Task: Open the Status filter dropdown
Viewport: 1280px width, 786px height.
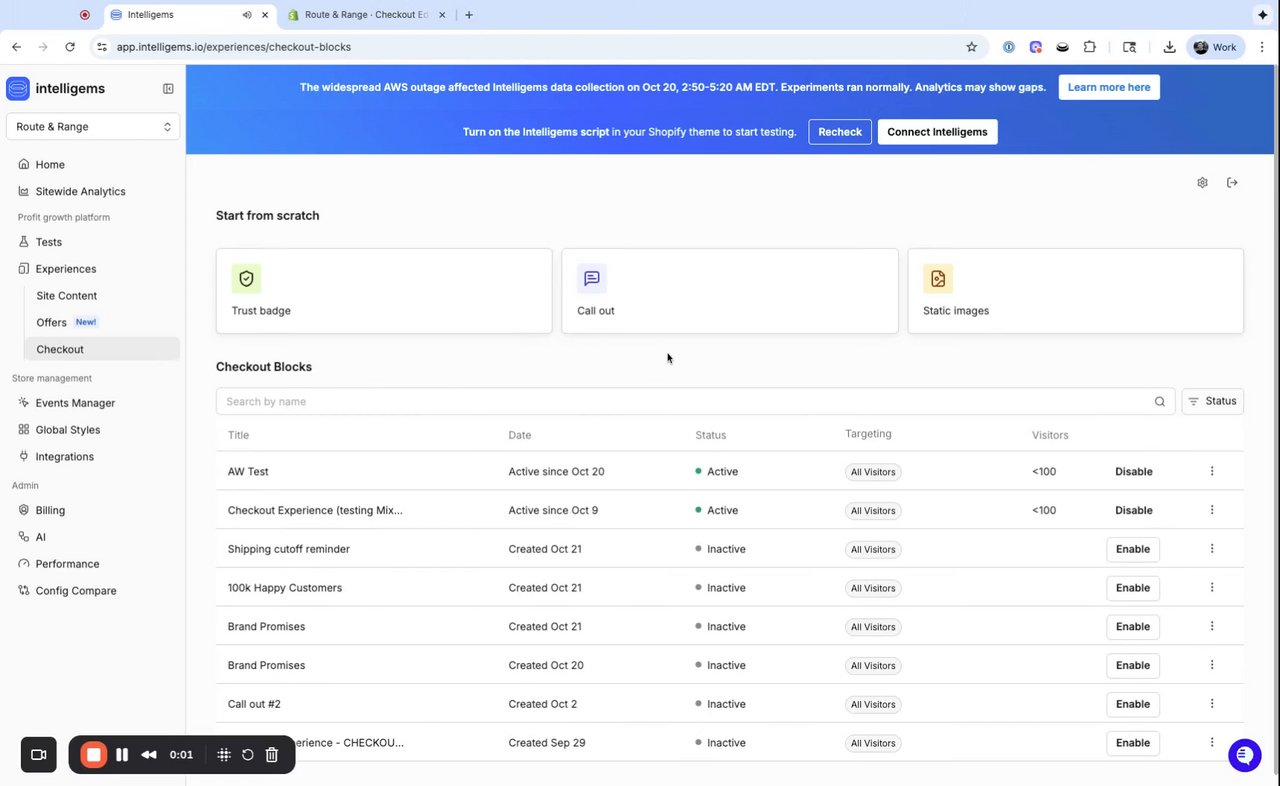Action: coord(1213,401)
